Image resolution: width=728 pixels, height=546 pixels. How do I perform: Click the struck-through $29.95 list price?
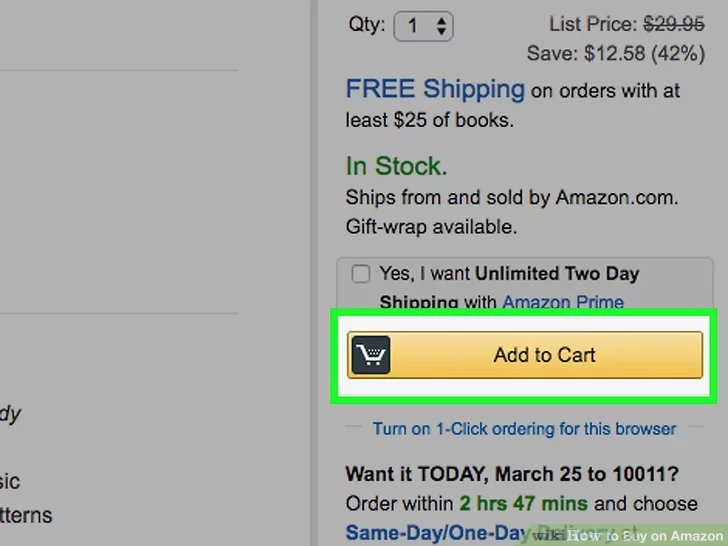[675, 22]
